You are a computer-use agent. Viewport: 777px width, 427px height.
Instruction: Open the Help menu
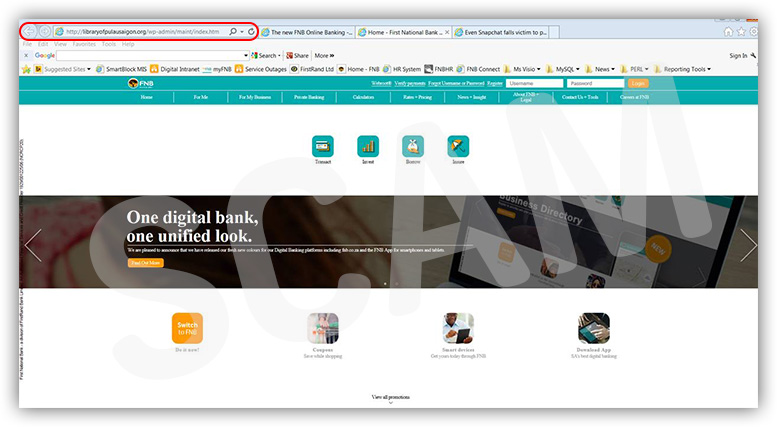128,44
